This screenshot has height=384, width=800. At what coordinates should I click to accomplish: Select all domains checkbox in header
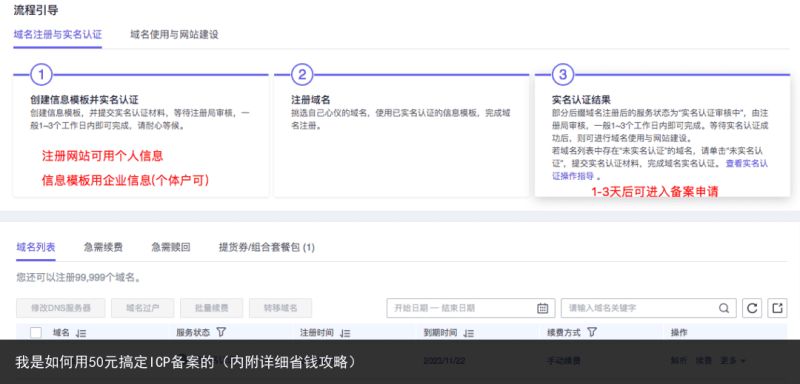click(x=36, y=333)
